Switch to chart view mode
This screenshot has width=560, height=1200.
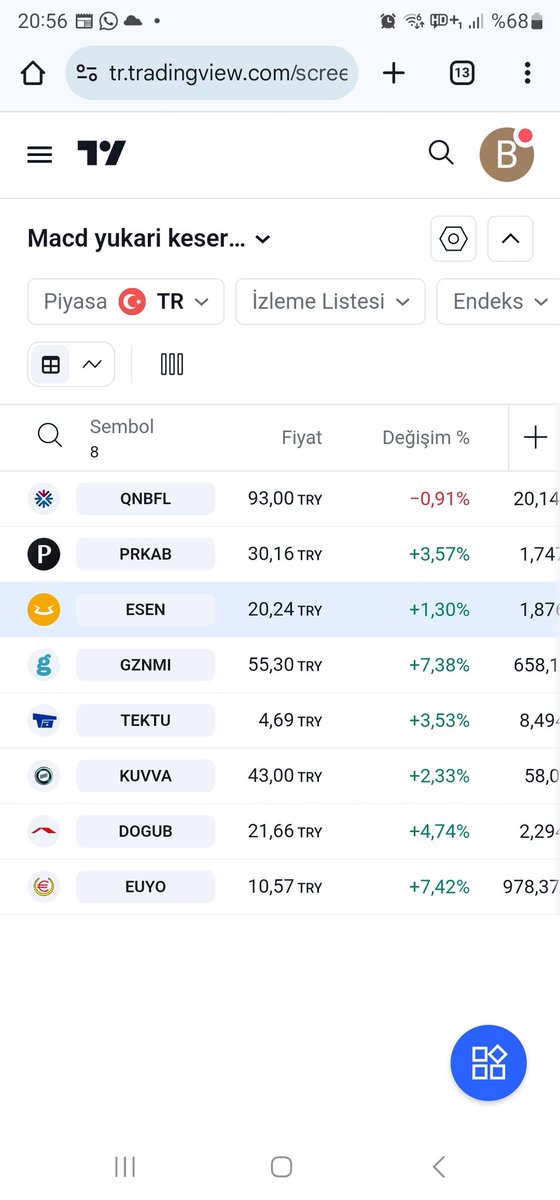tap(92, 364)
